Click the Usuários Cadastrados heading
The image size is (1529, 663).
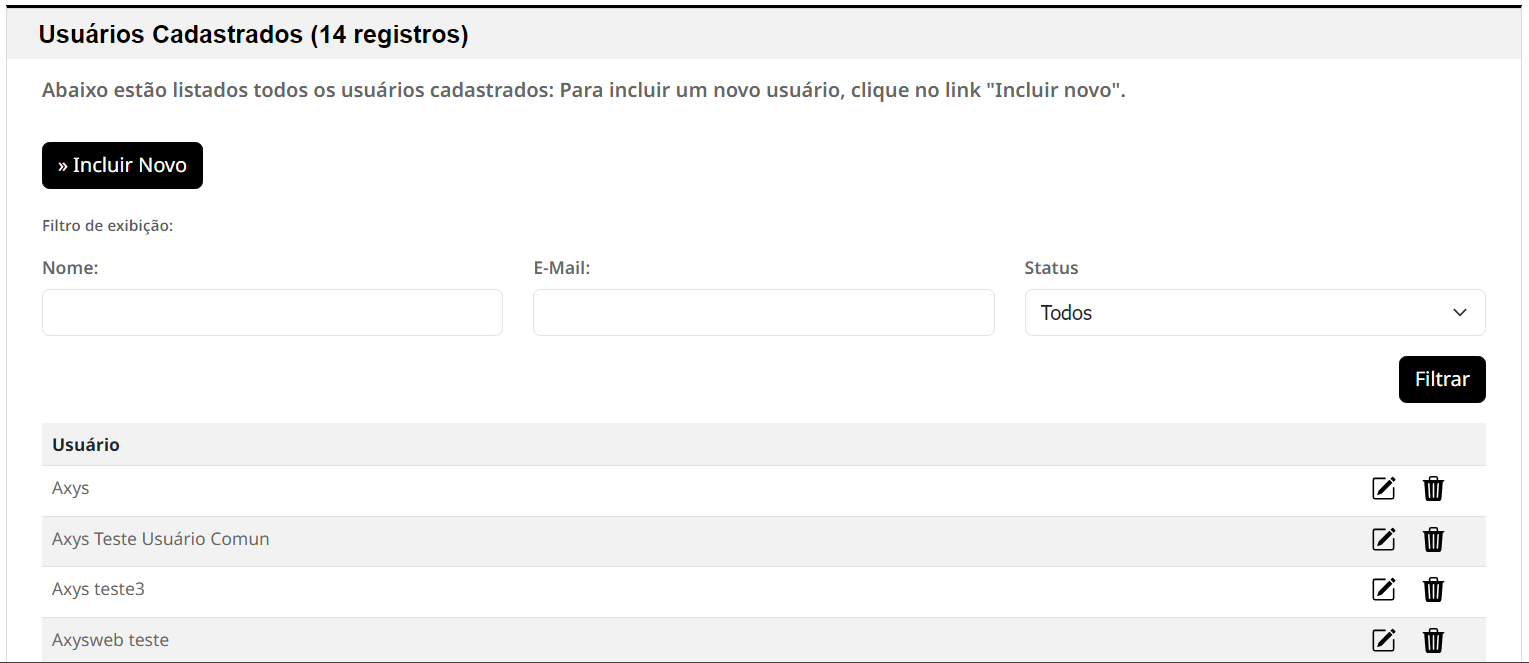click(x=253, y=35)
